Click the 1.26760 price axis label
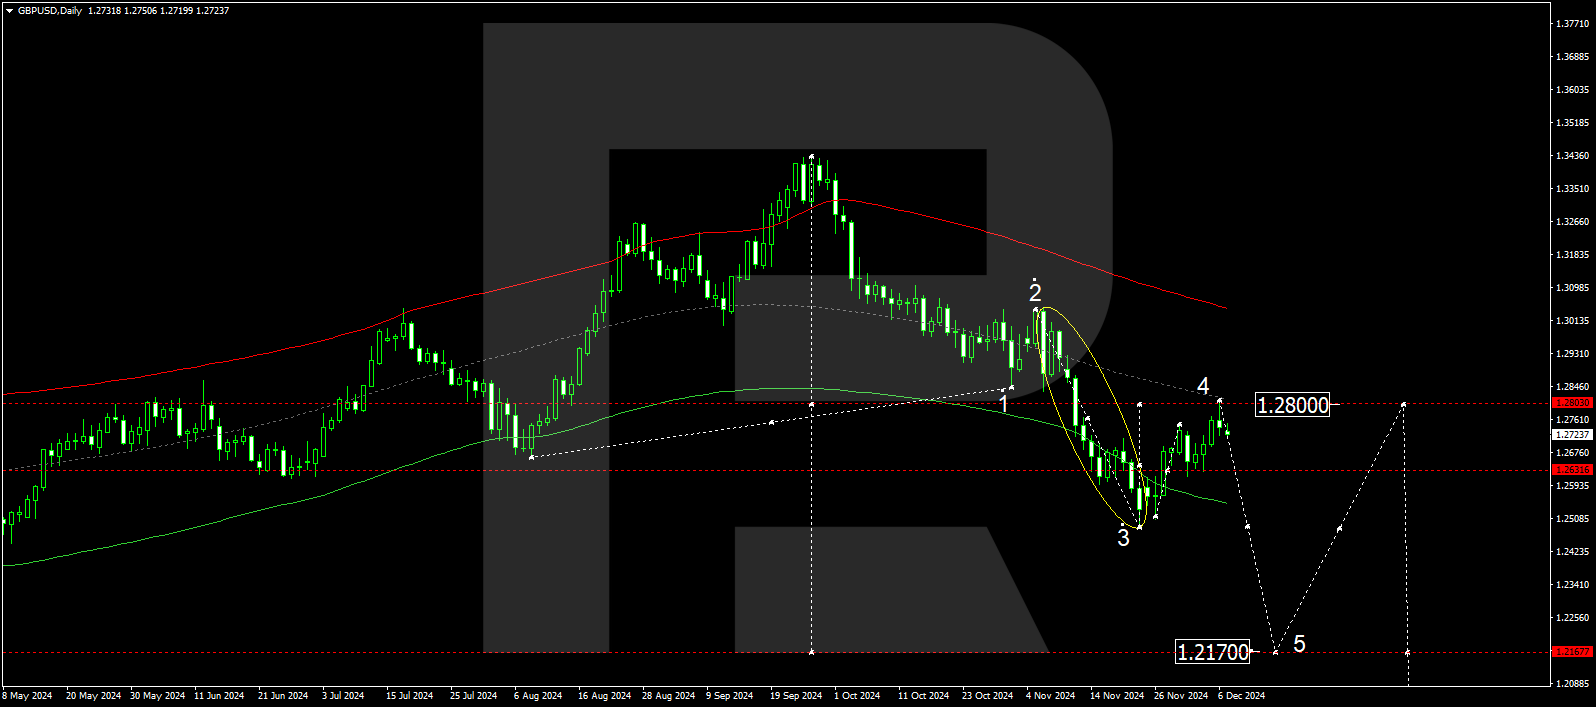Screen dimensions: 1596x707 coord(1573,453)
